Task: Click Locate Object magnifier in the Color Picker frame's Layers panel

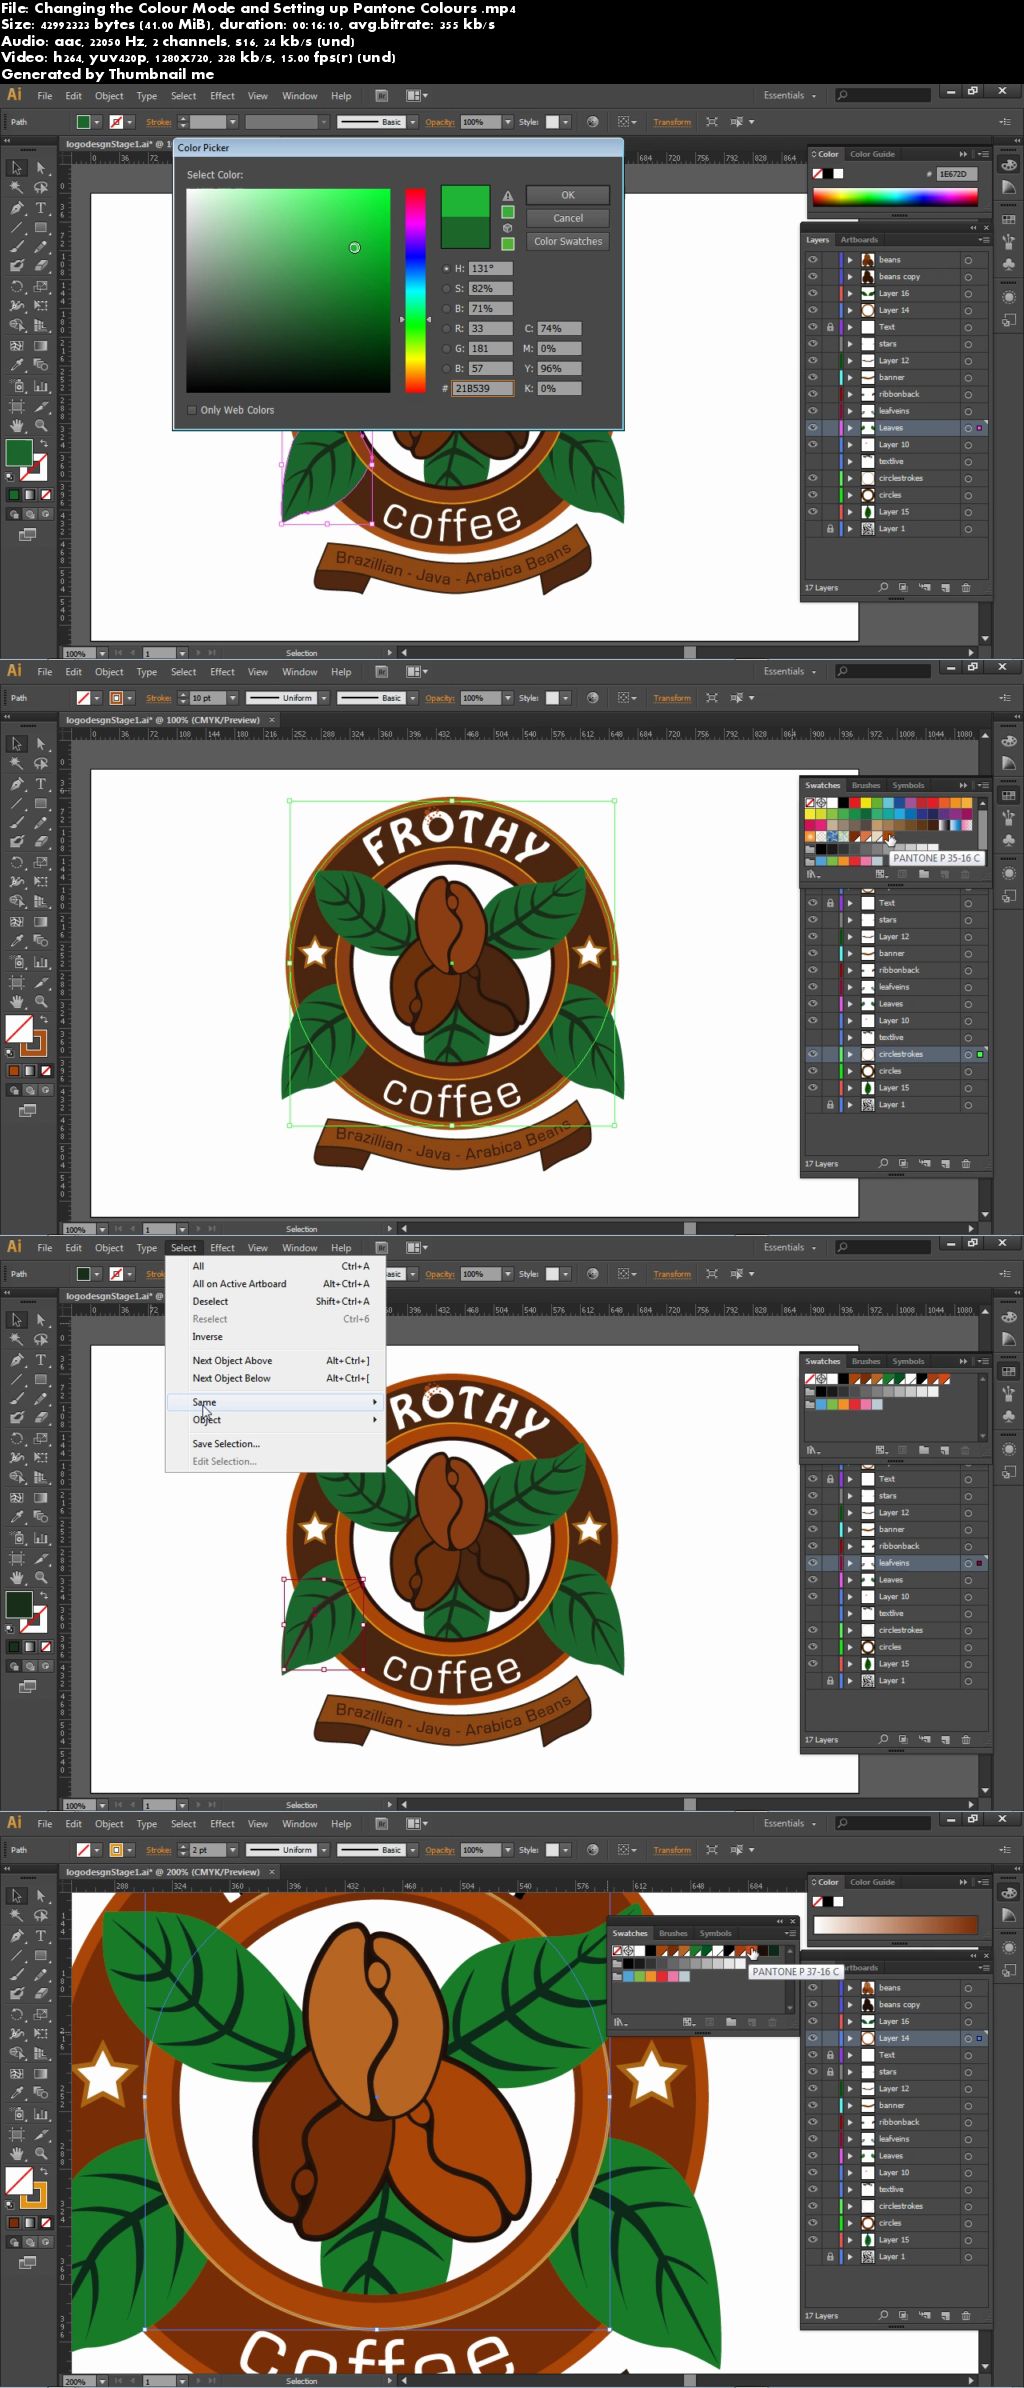Action: coord(883,588)
